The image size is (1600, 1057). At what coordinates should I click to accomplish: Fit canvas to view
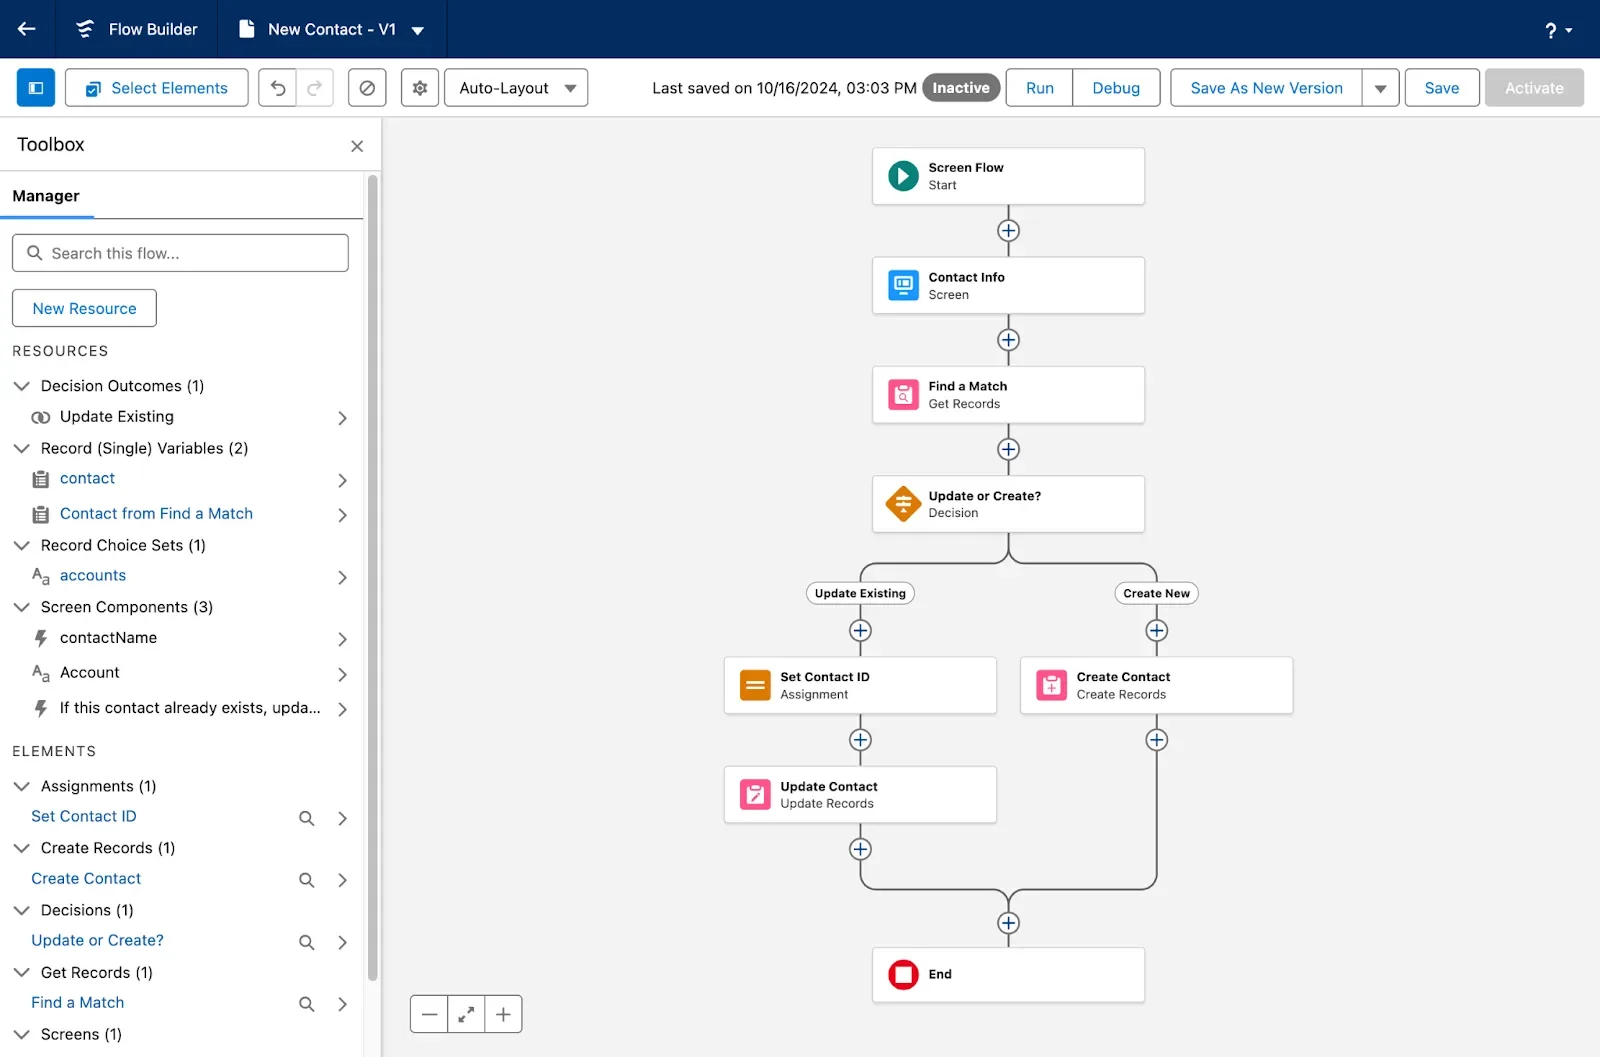(466, 1014)
